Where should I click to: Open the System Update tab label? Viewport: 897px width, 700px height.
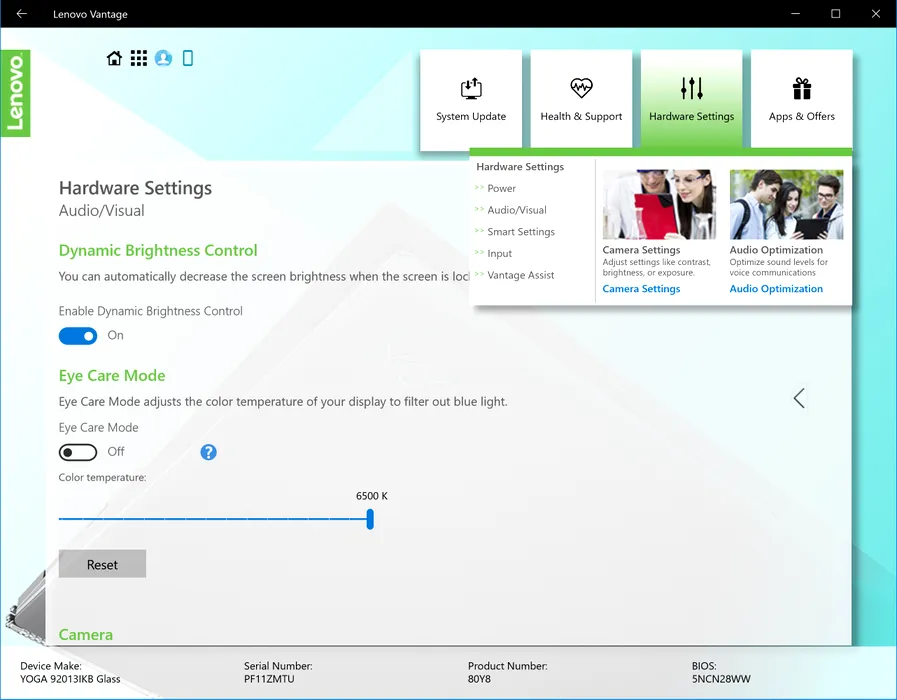[x=471, y=116]
